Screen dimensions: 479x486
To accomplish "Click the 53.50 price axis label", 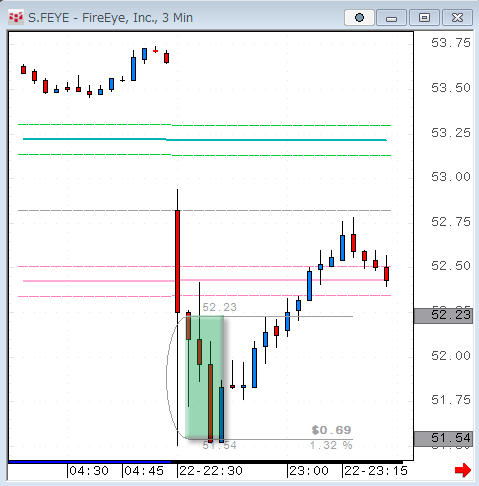I will (451, 88).
